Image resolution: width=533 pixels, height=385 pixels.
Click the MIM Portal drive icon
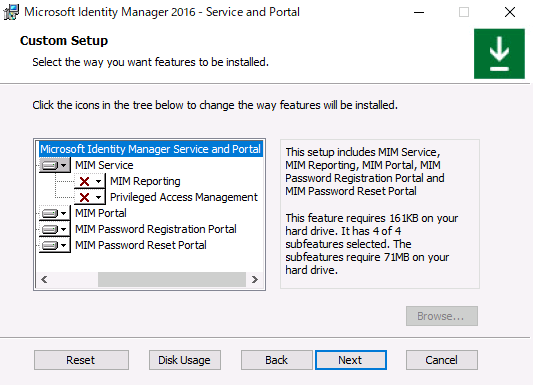click(50, 213)
